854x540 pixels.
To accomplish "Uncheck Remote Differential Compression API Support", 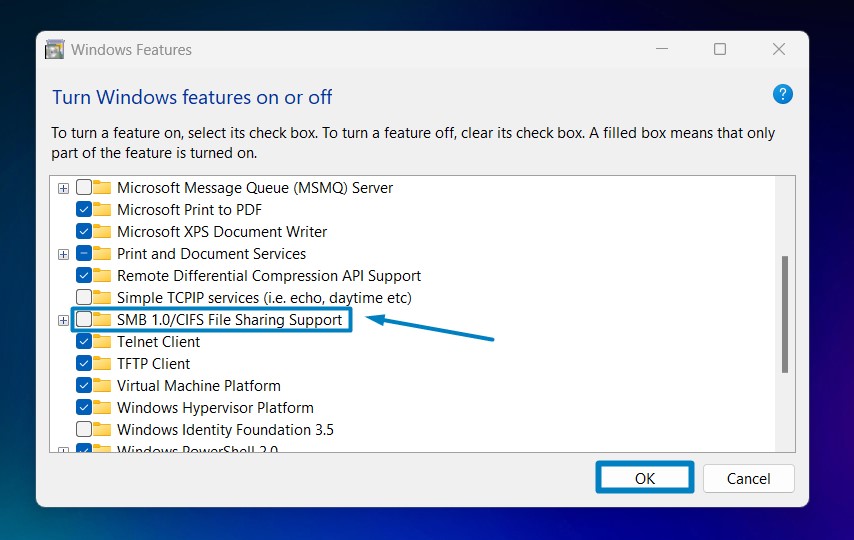I will pos(84,275).
